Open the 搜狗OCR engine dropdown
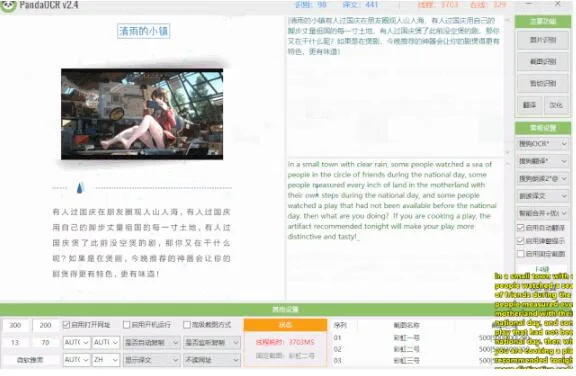This screenshot has height=376, width=576. coord(543,144)
